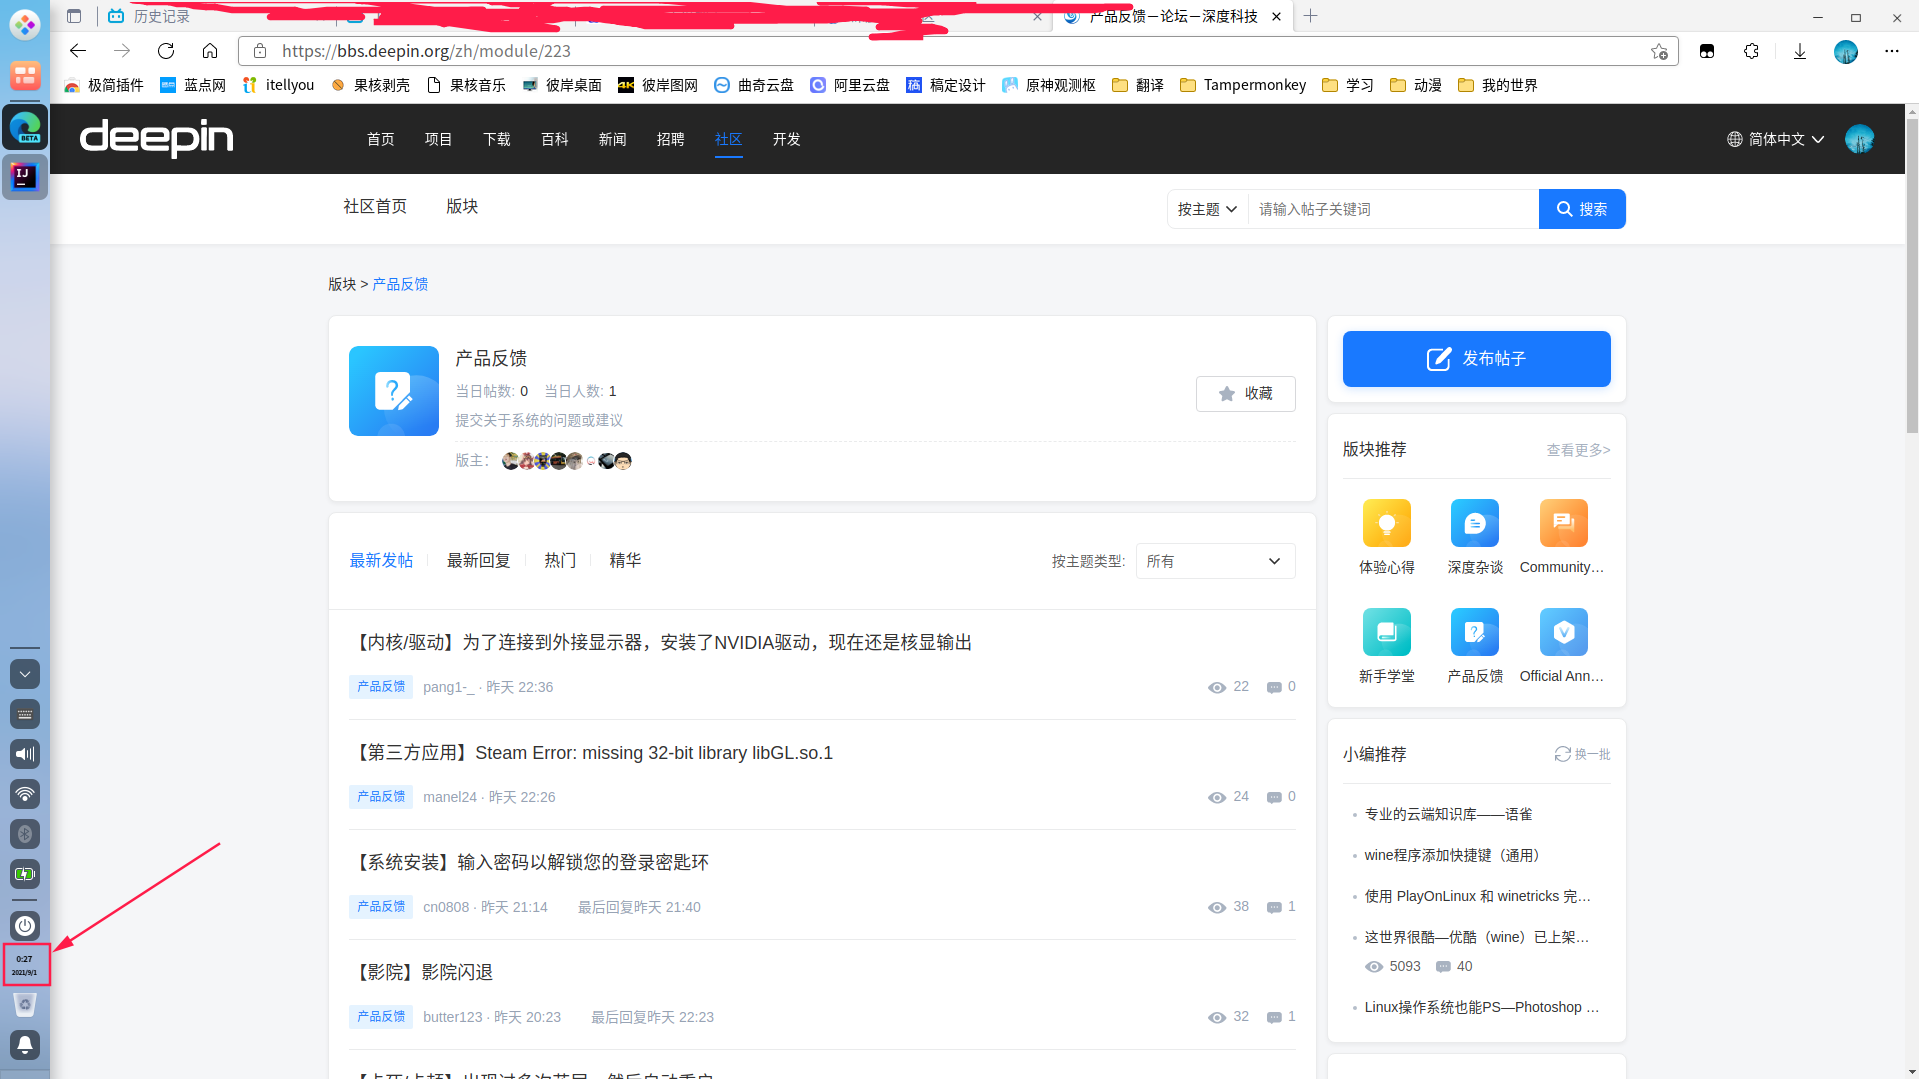Reload the current page

(x=166, y=51)
